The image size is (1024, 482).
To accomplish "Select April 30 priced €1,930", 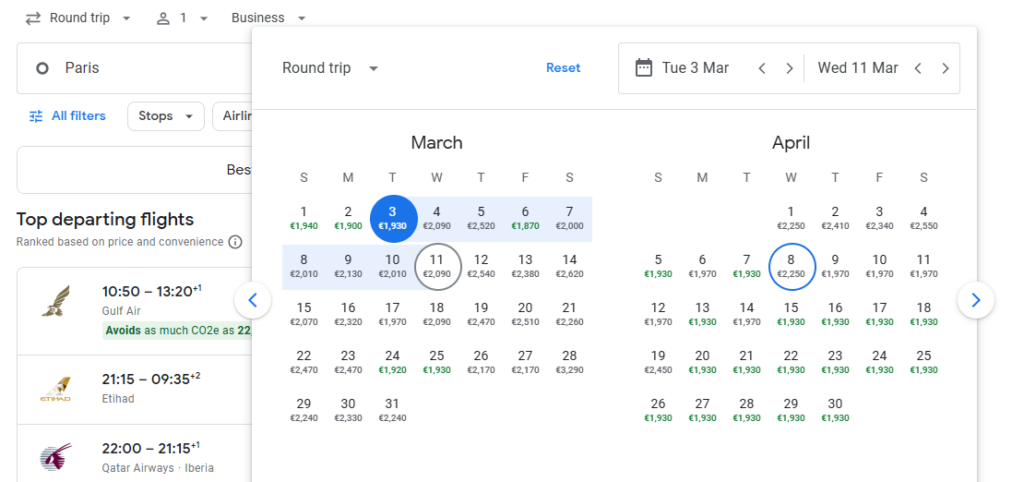I will (x=835, y=410).
